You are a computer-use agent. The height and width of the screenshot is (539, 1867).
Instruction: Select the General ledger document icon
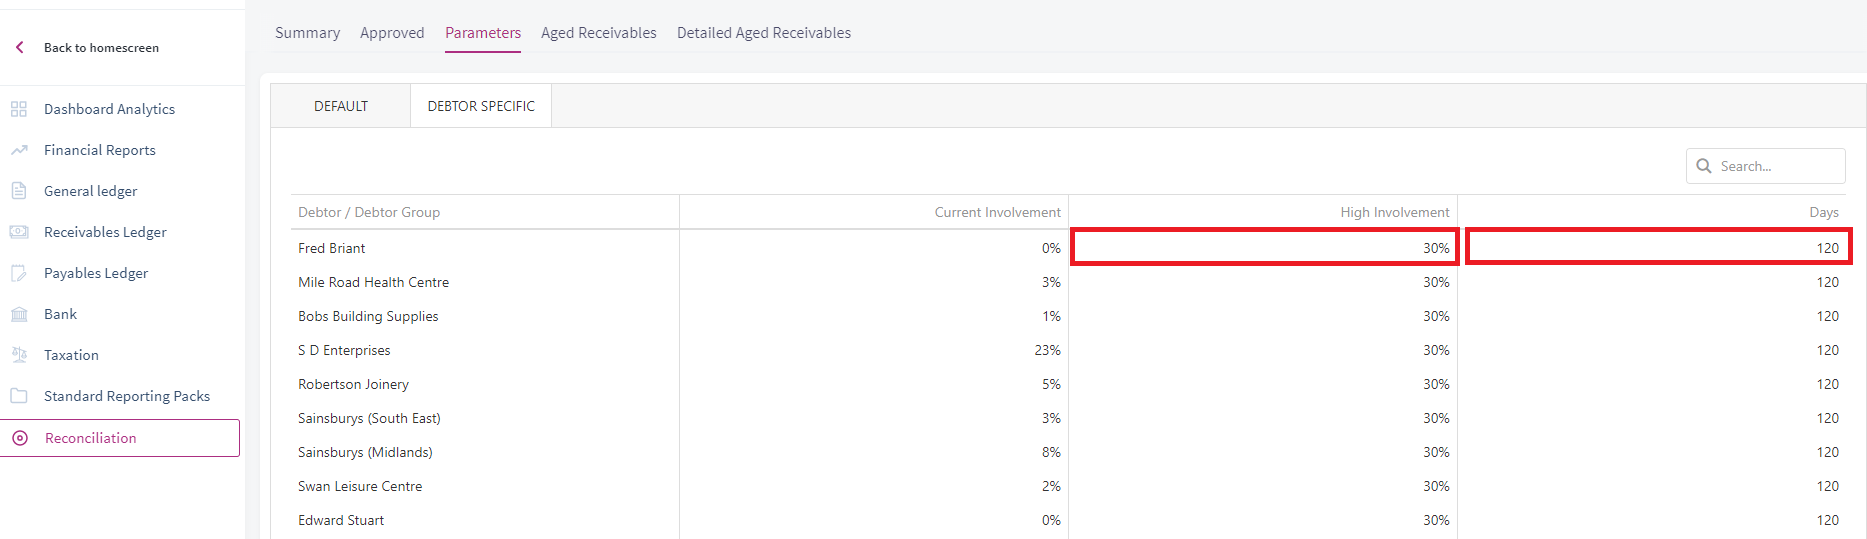19,190
